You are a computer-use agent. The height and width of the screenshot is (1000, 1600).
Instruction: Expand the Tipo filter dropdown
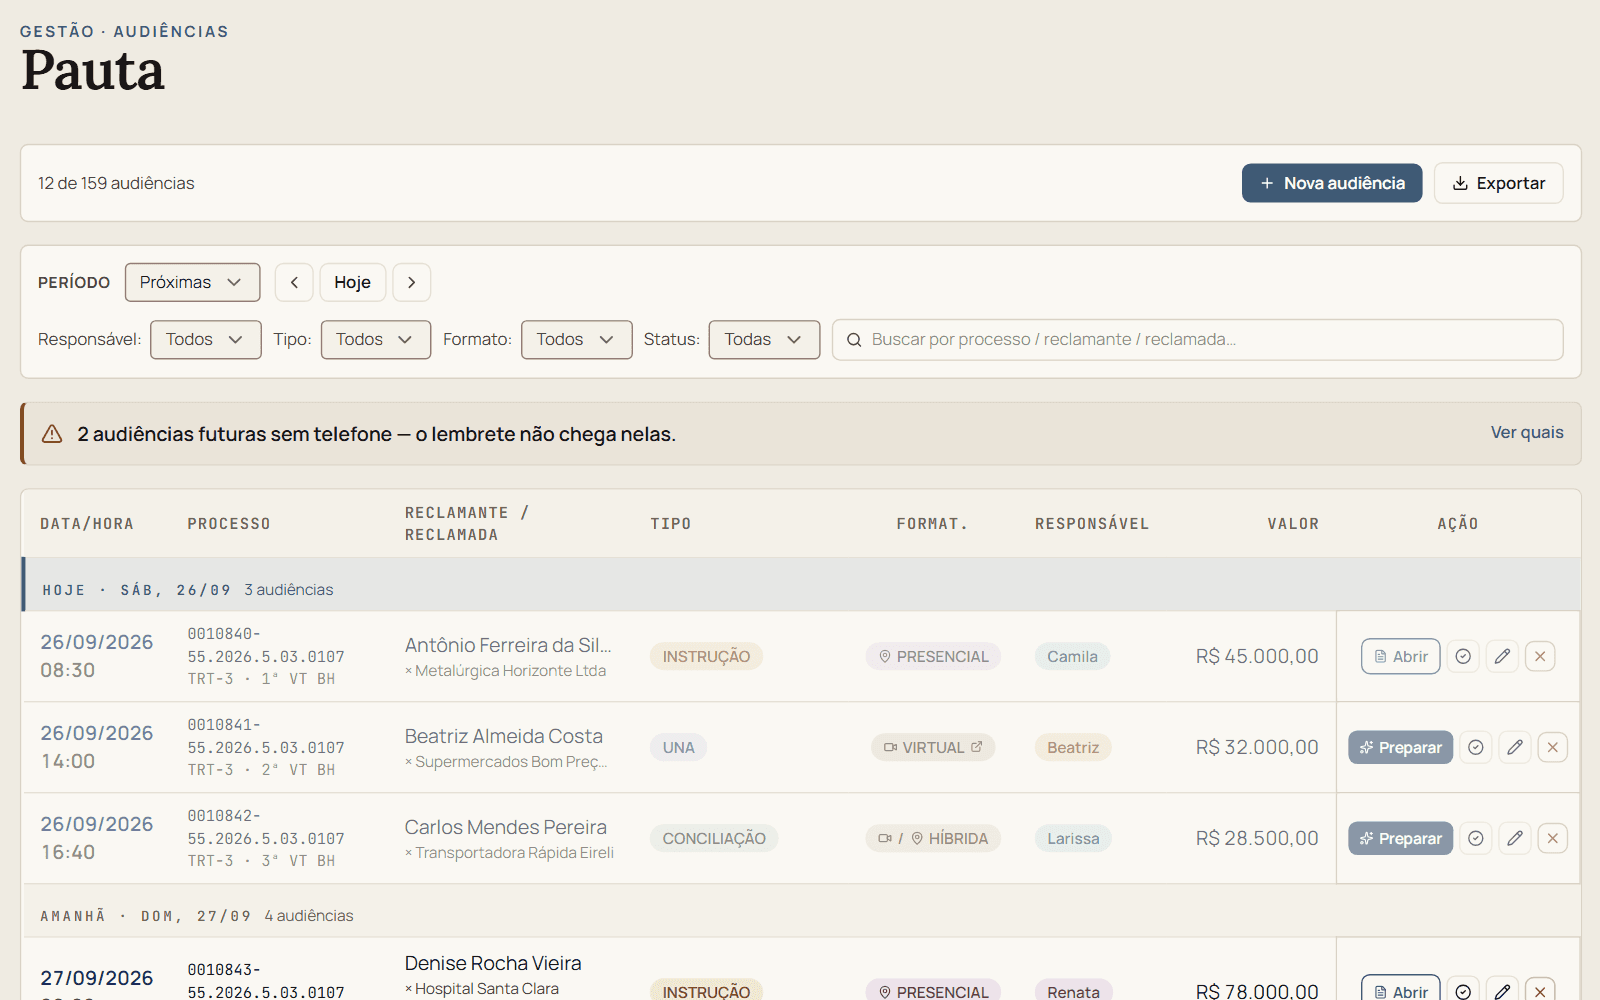pyautogui.click(x=375, y=340)
